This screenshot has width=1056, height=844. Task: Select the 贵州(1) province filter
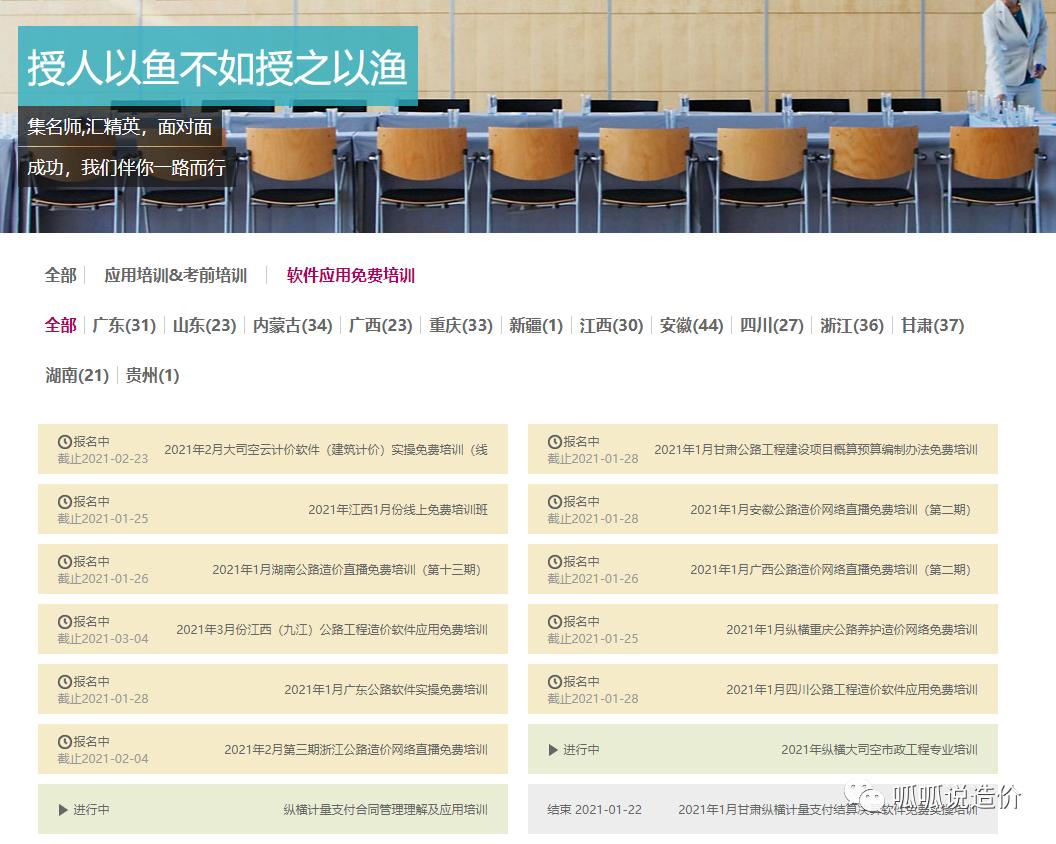153,375
